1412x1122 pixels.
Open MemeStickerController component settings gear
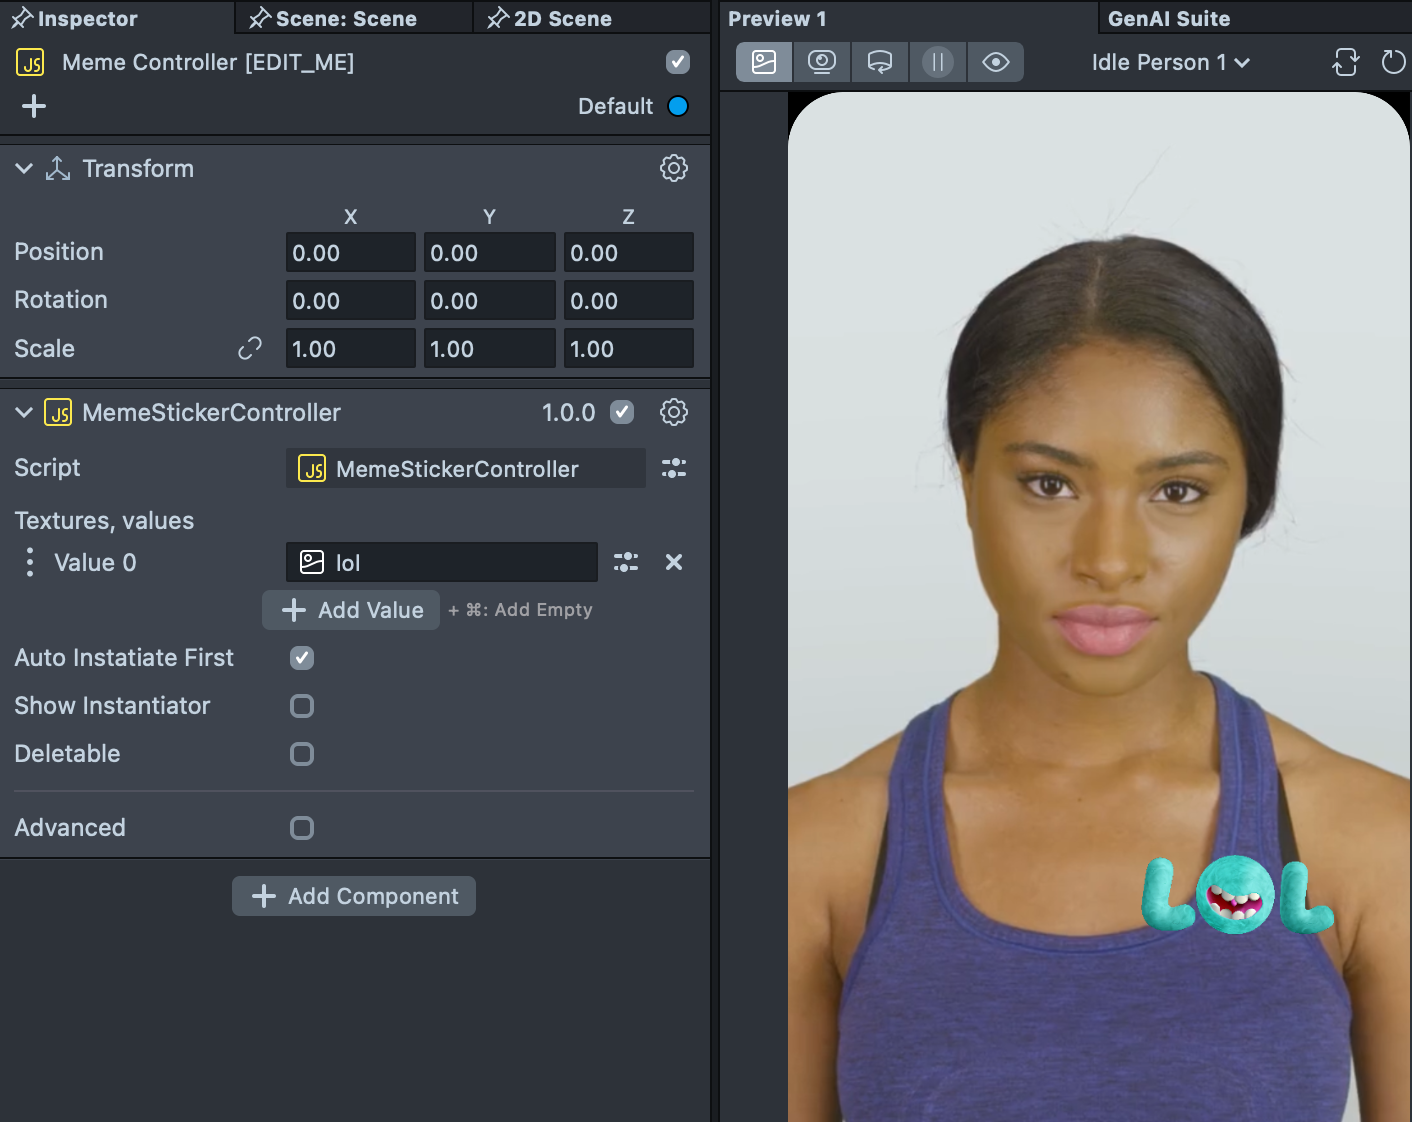point(673,412)
